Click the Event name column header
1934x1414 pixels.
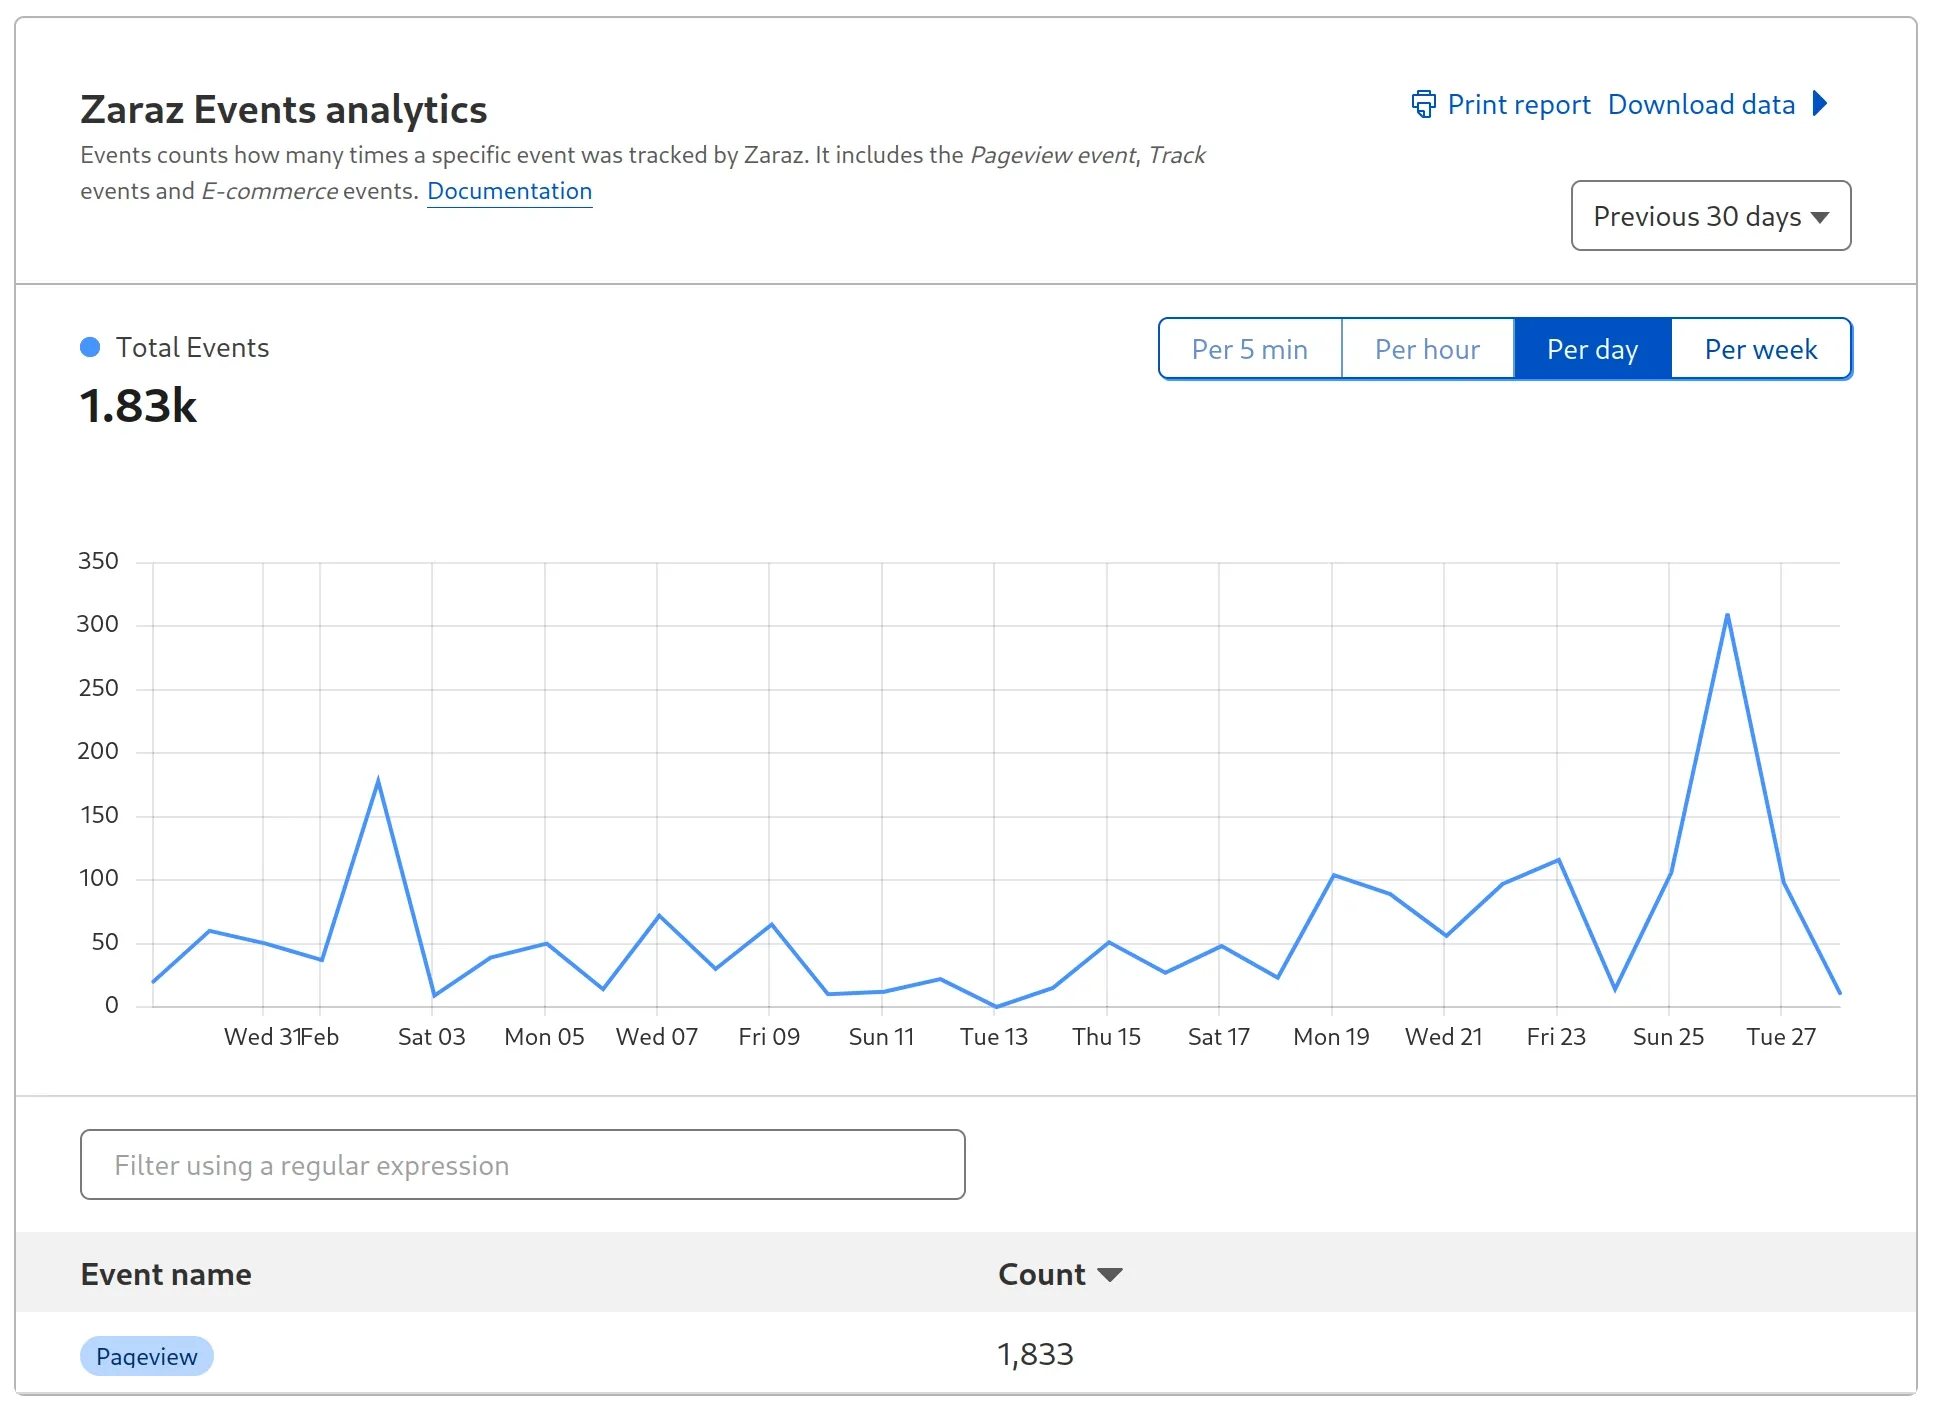click(165, 1273)
